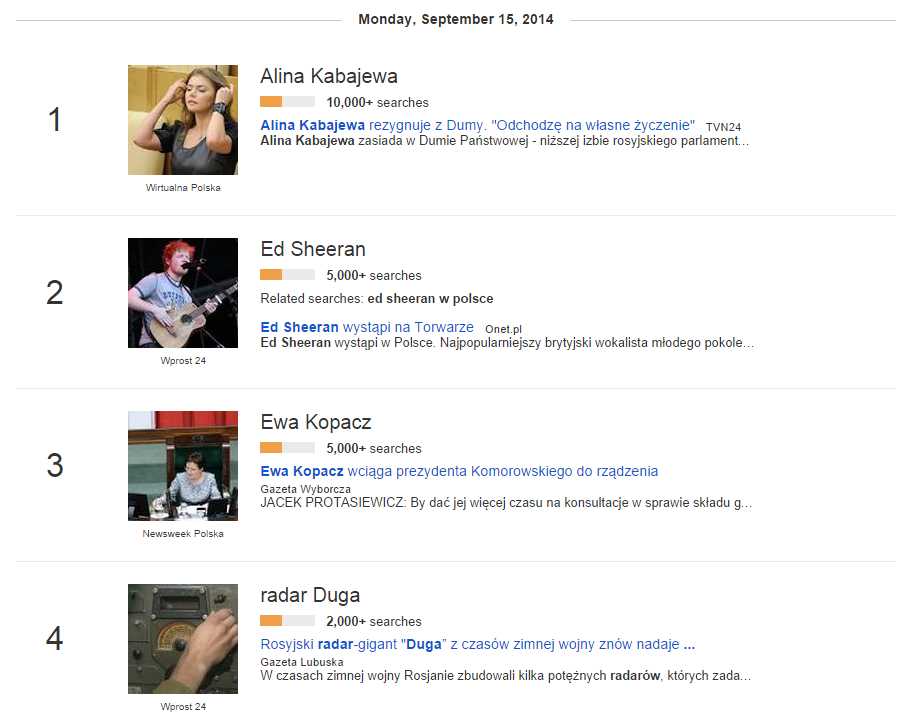Click the TVN24 source label
Viewport: 903px width, 720px height.
tap(723, 127)
